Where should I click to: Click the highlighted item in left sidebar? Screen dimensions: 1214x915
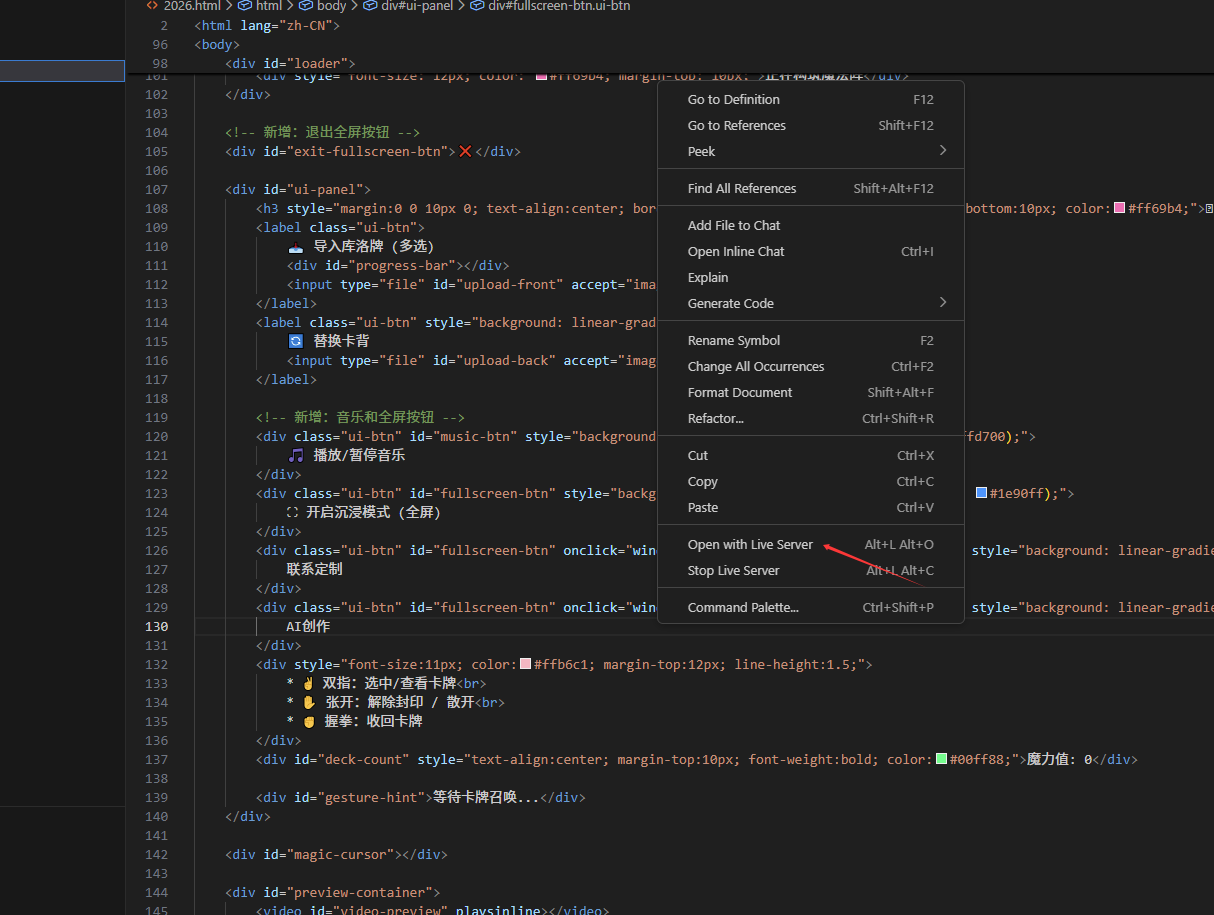click(62, 71)
